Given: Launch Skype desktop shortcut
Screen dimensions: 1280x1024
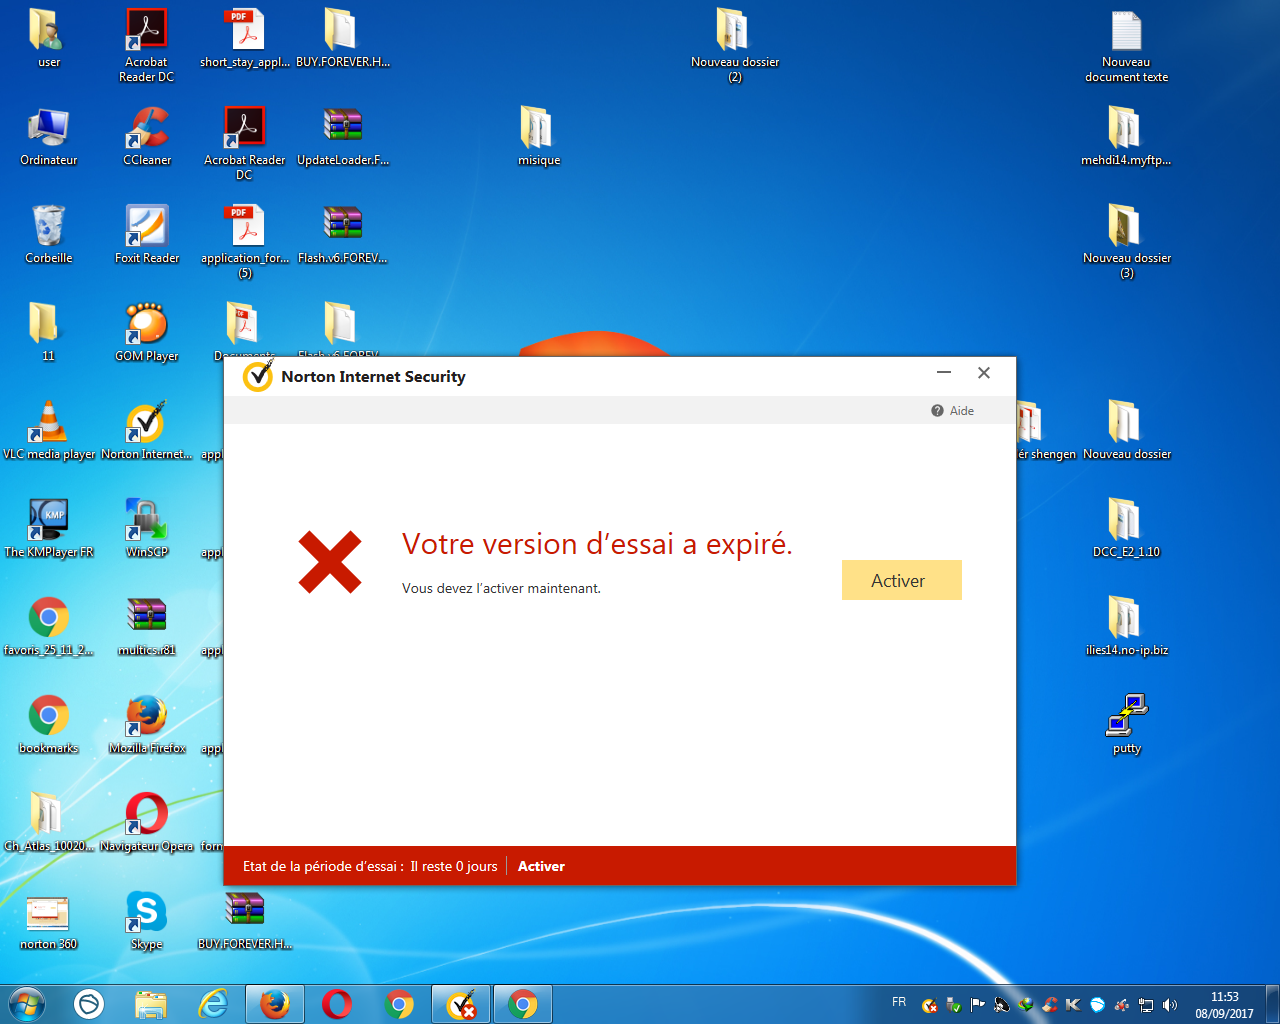Looking at the screenshot, I should (x=147, y=921).
